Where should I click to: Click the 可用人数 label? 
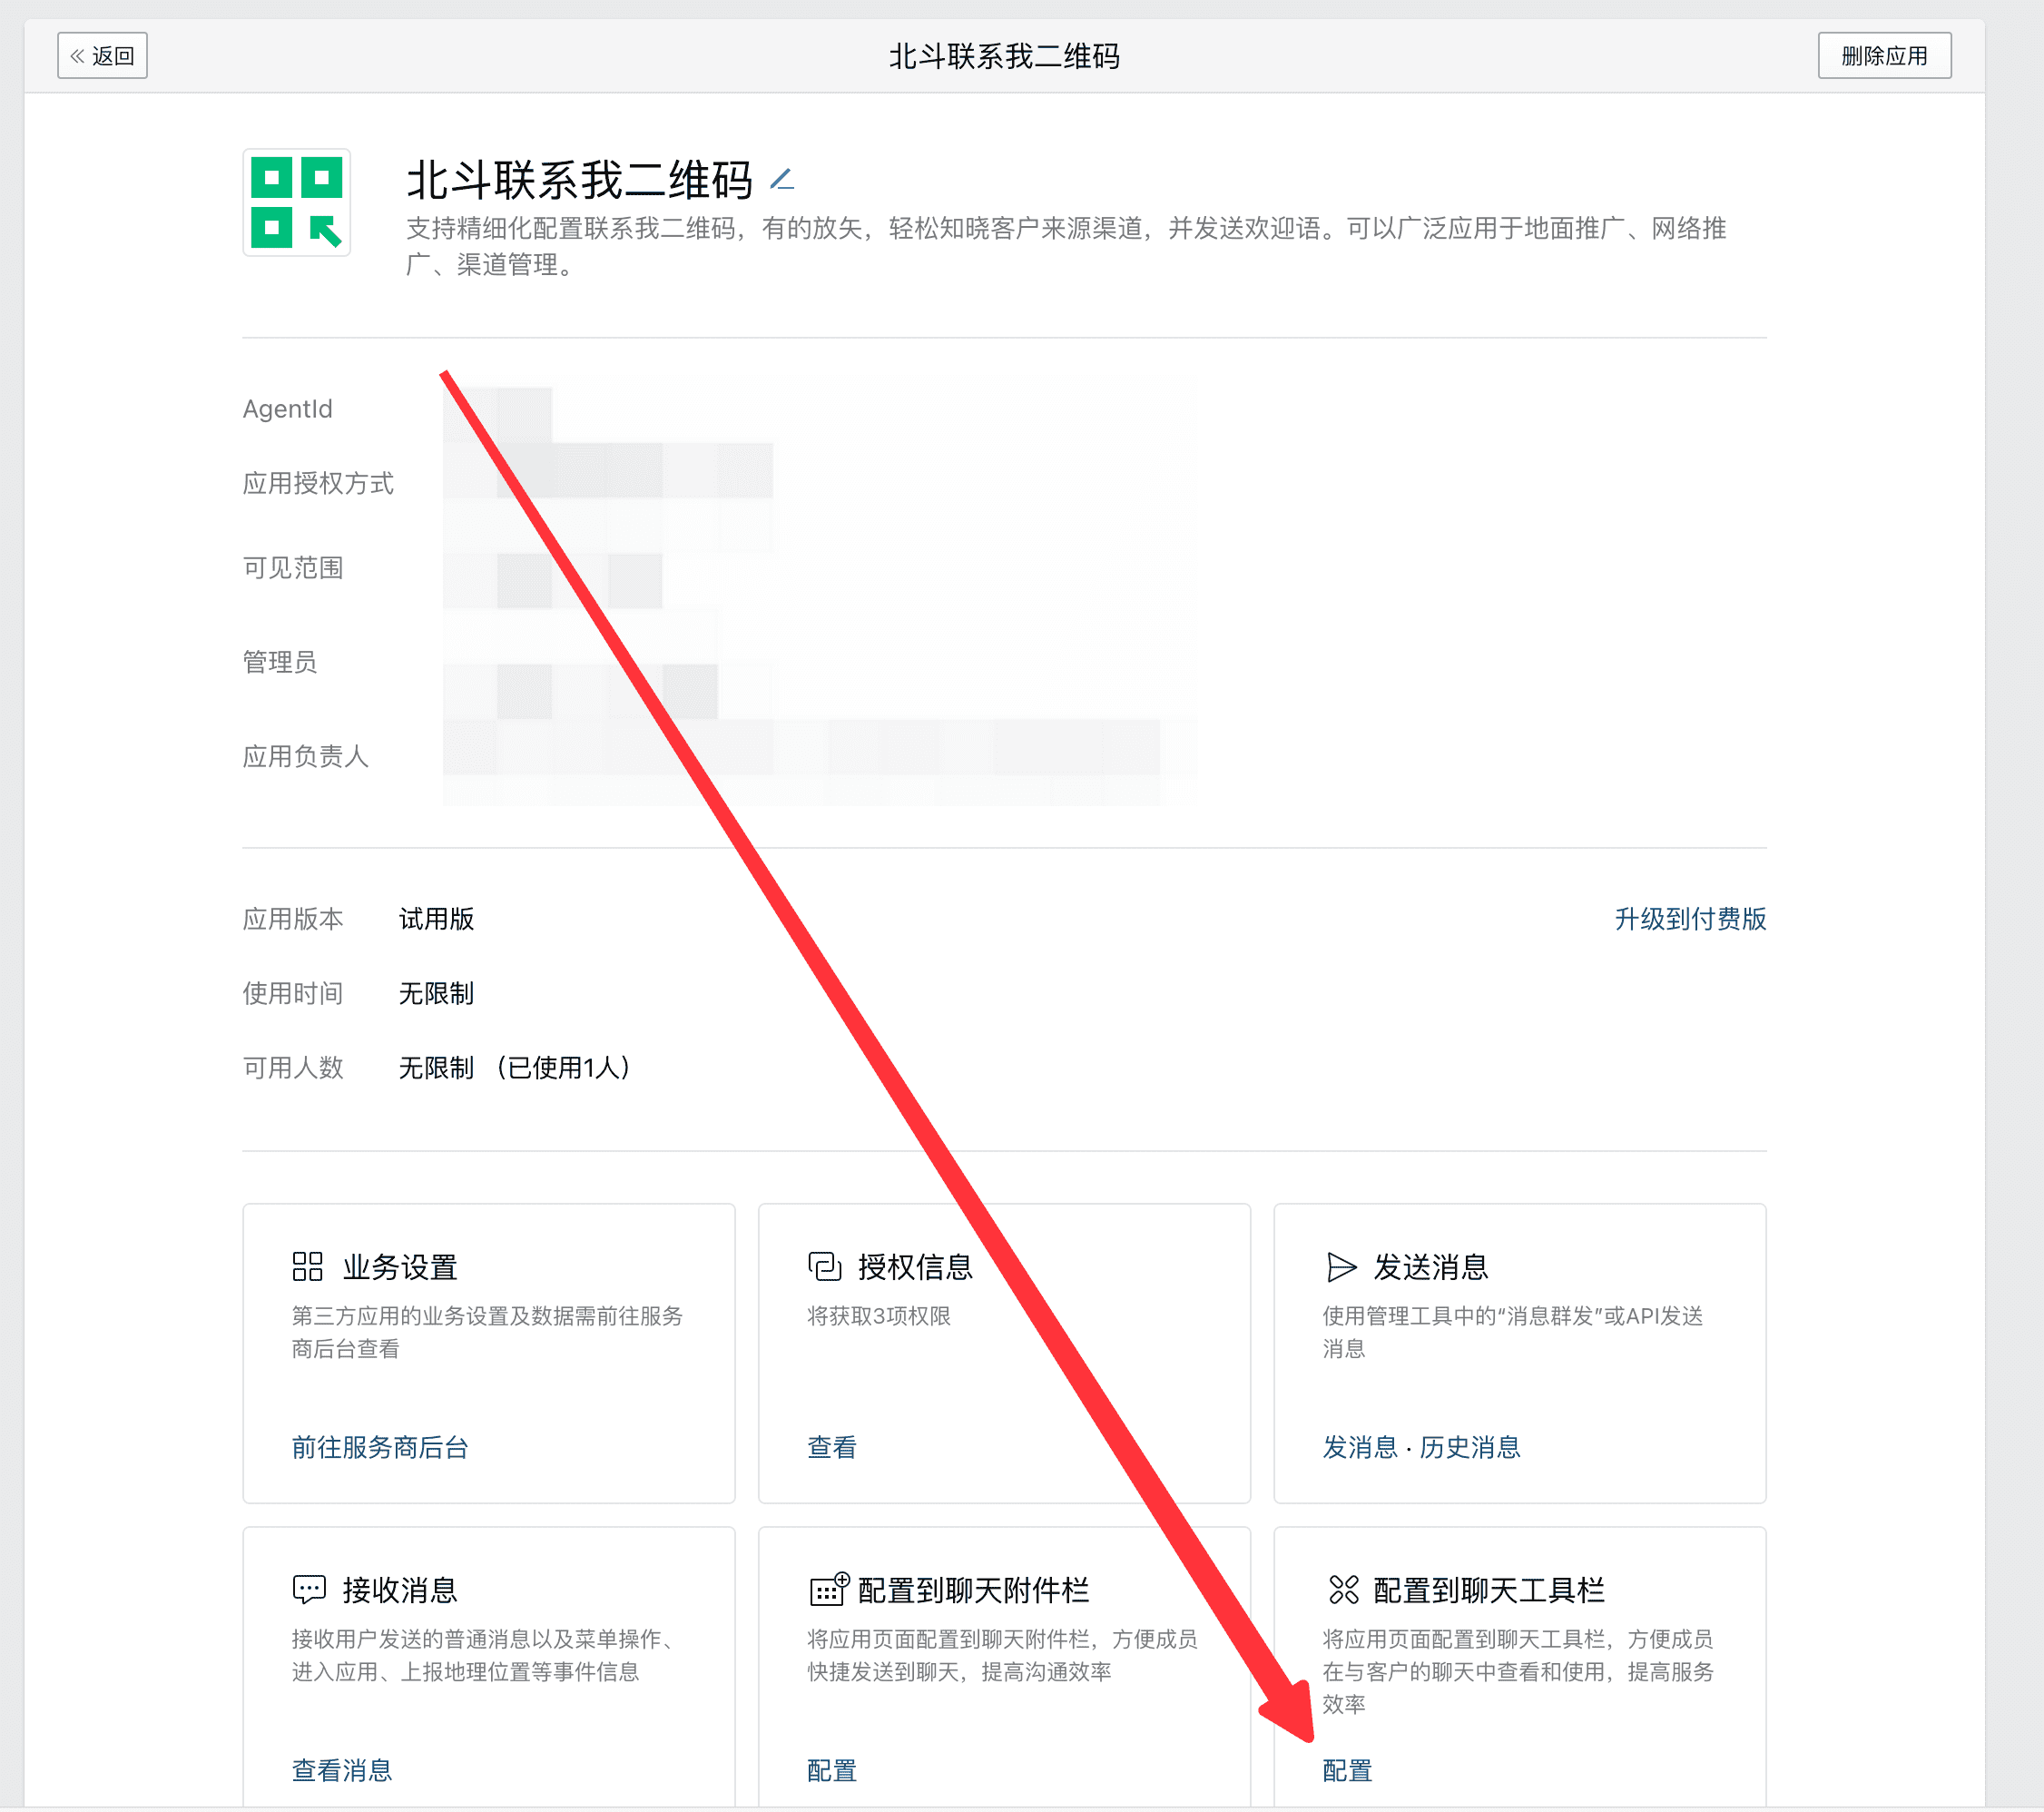coord(293,1067)
